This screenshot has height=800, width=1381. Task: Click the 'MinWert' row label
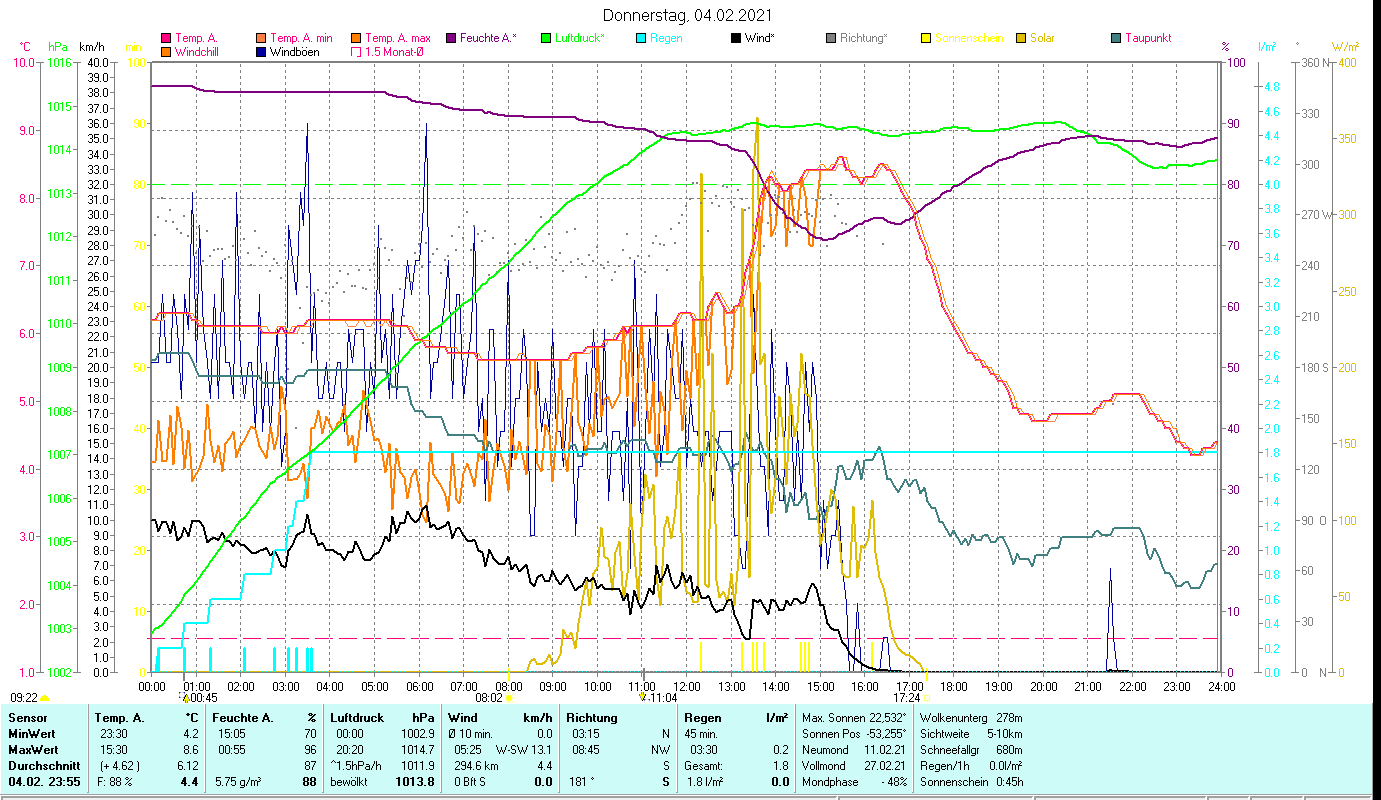pos(32,733)
